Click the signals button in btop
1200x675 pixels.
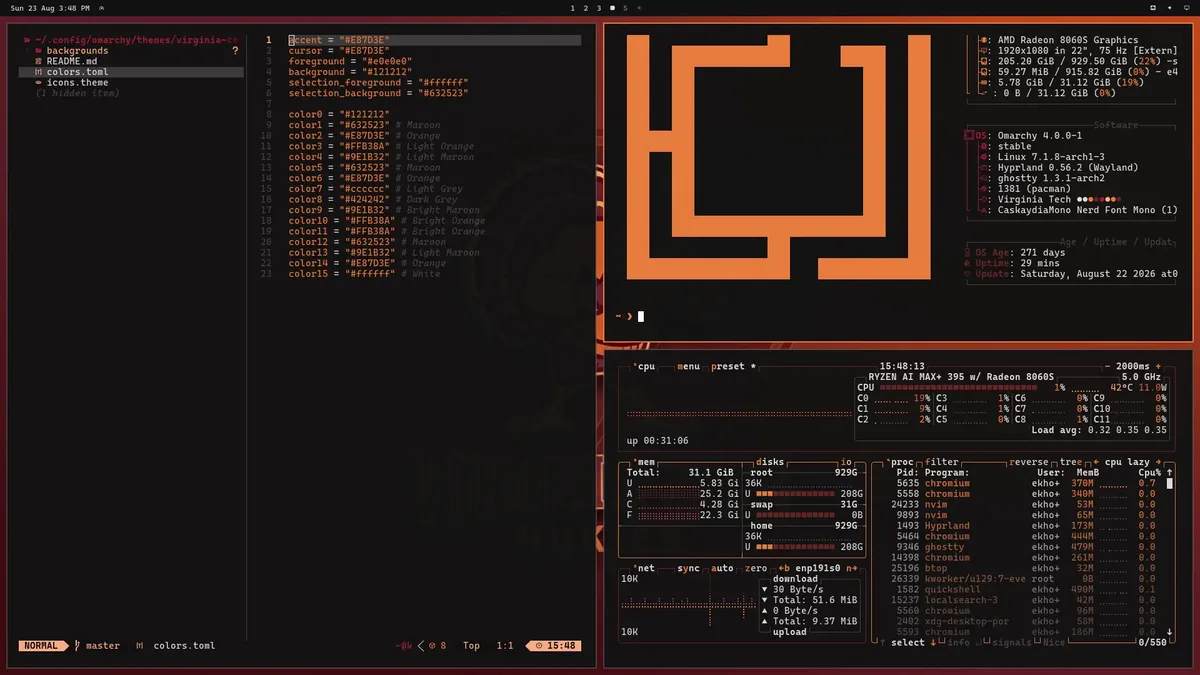[x=1012, y=642]
